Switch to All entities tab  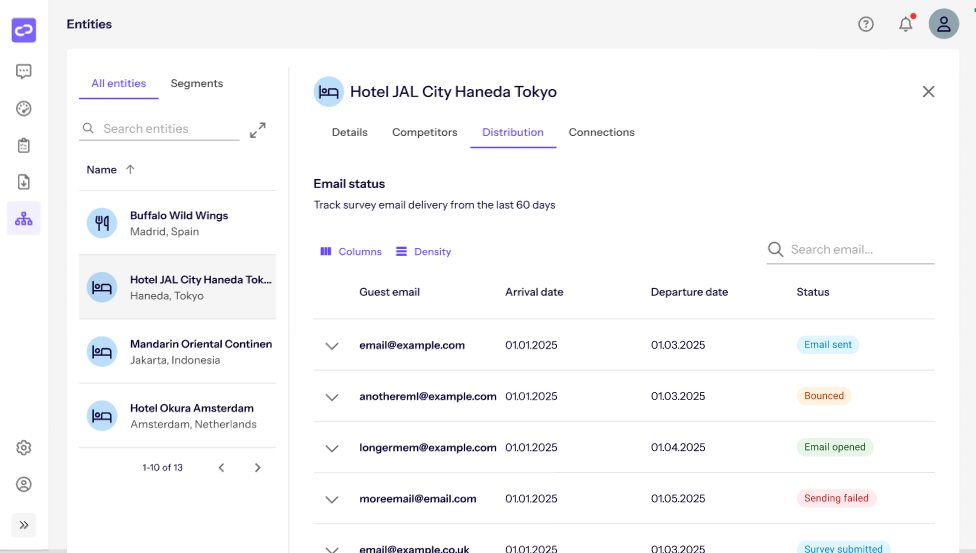pos(118,83)
